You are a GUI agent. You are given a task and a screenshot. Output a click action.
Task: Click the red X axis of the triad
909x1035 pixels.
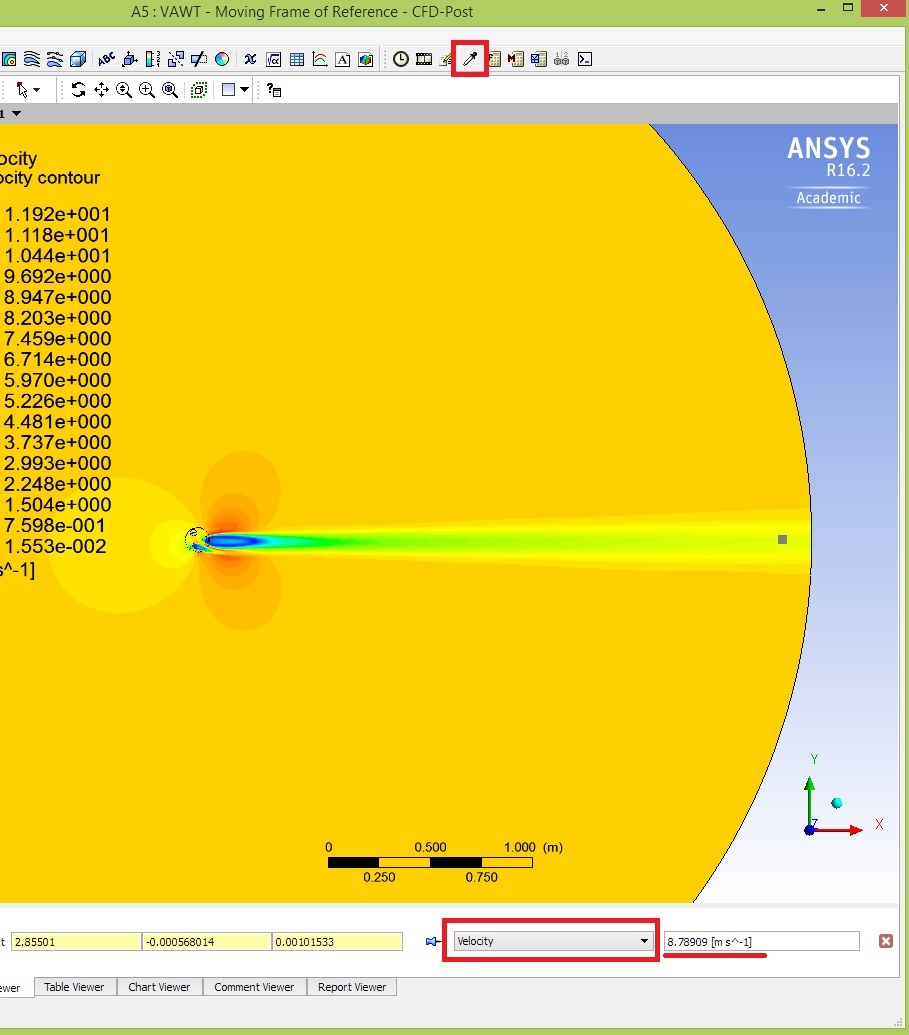[837, 830]
